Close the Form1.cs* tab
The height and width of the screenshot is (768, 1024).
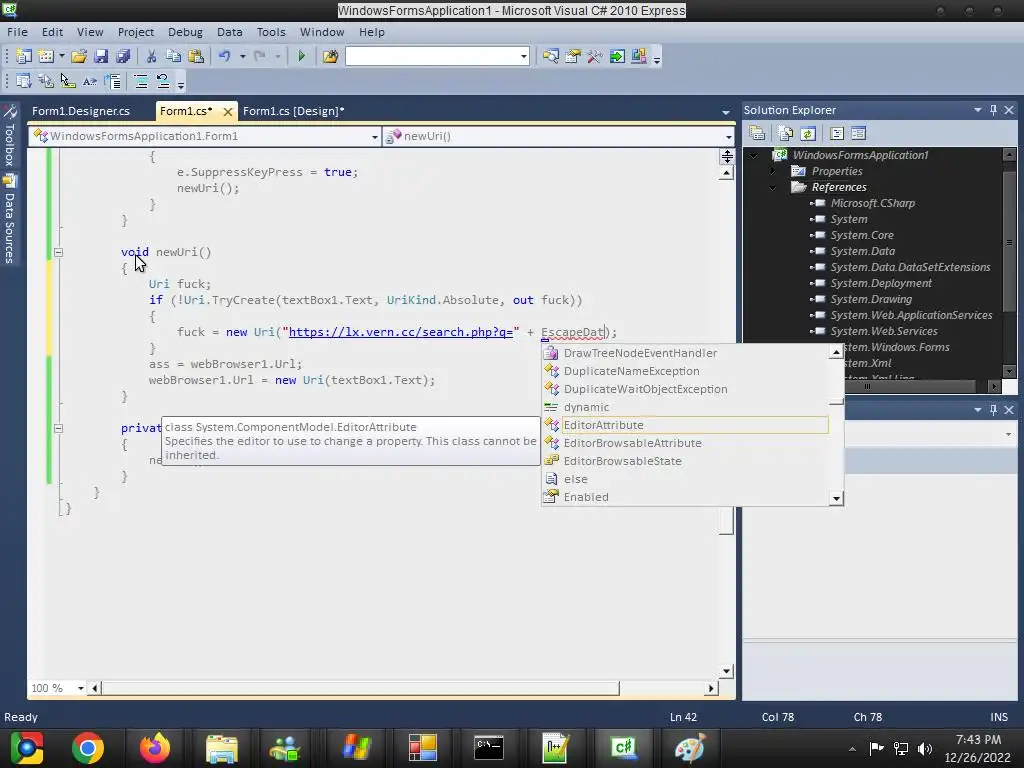227,112
